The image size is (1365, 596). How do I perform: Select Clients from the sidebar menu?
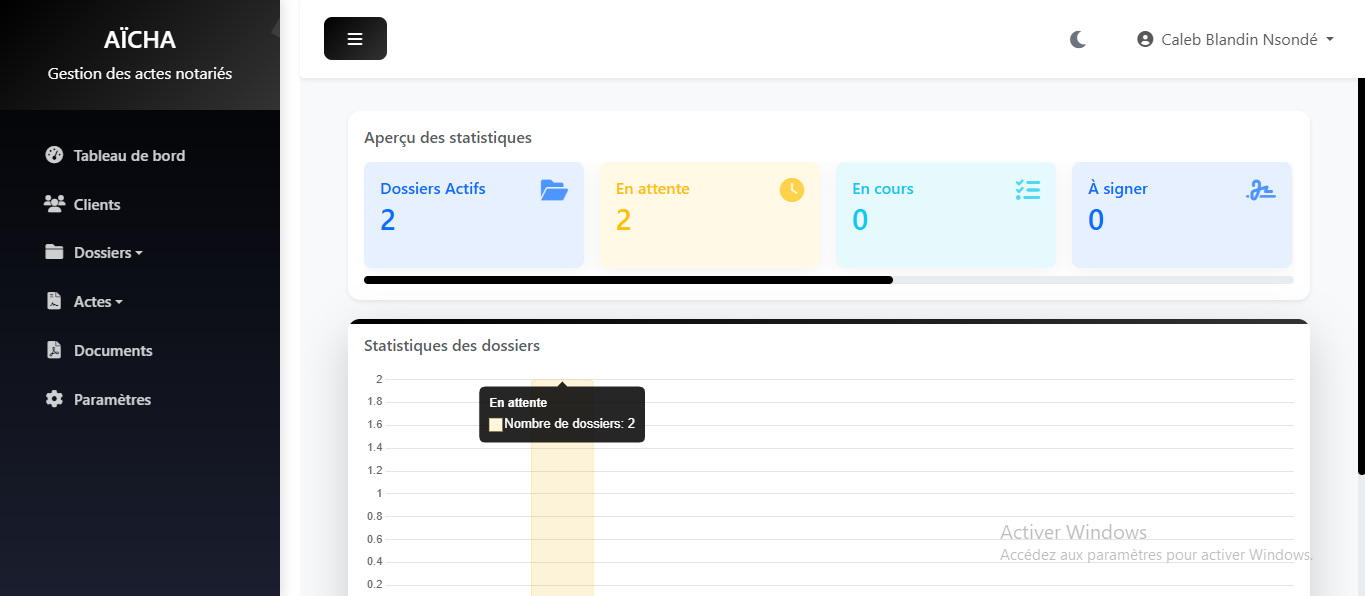95,203
